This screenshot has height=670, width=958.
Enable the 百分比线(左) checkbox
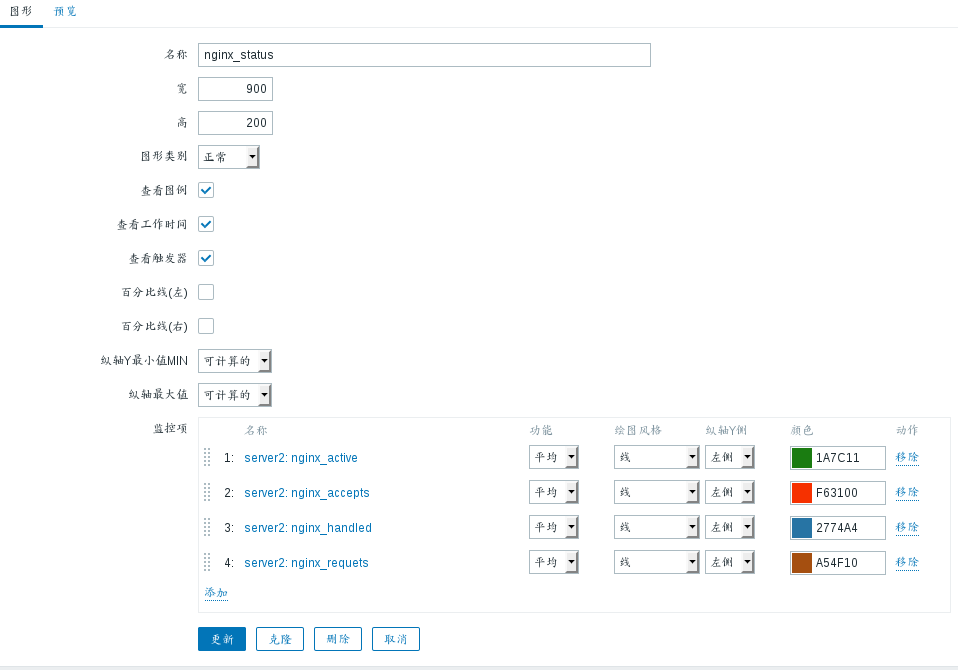pyautogui.click(x=206, y=292)
